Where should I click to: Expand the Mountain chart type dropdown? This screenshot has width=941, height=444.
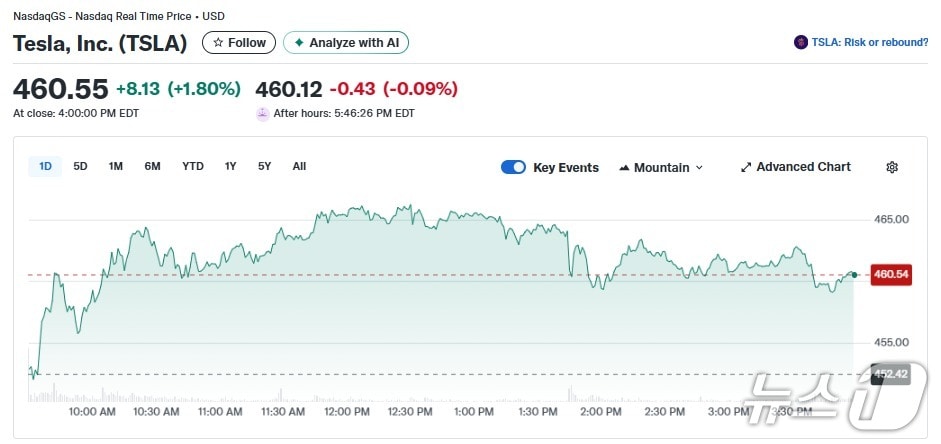661,168
